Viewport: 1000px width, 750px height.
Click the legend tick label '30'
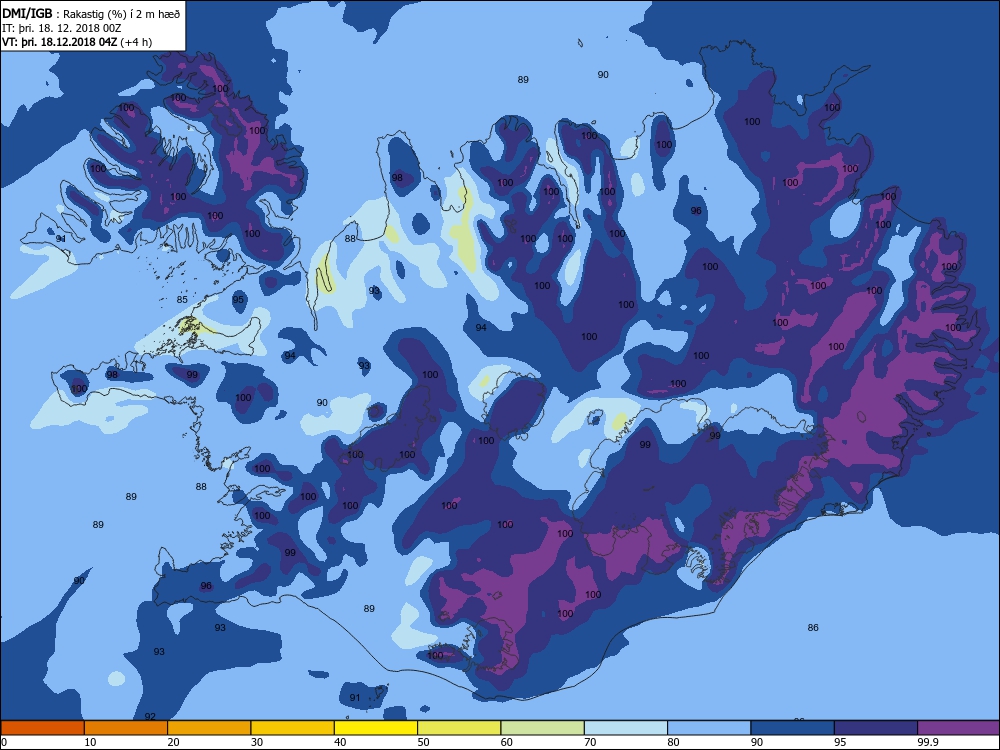(257, 742)
